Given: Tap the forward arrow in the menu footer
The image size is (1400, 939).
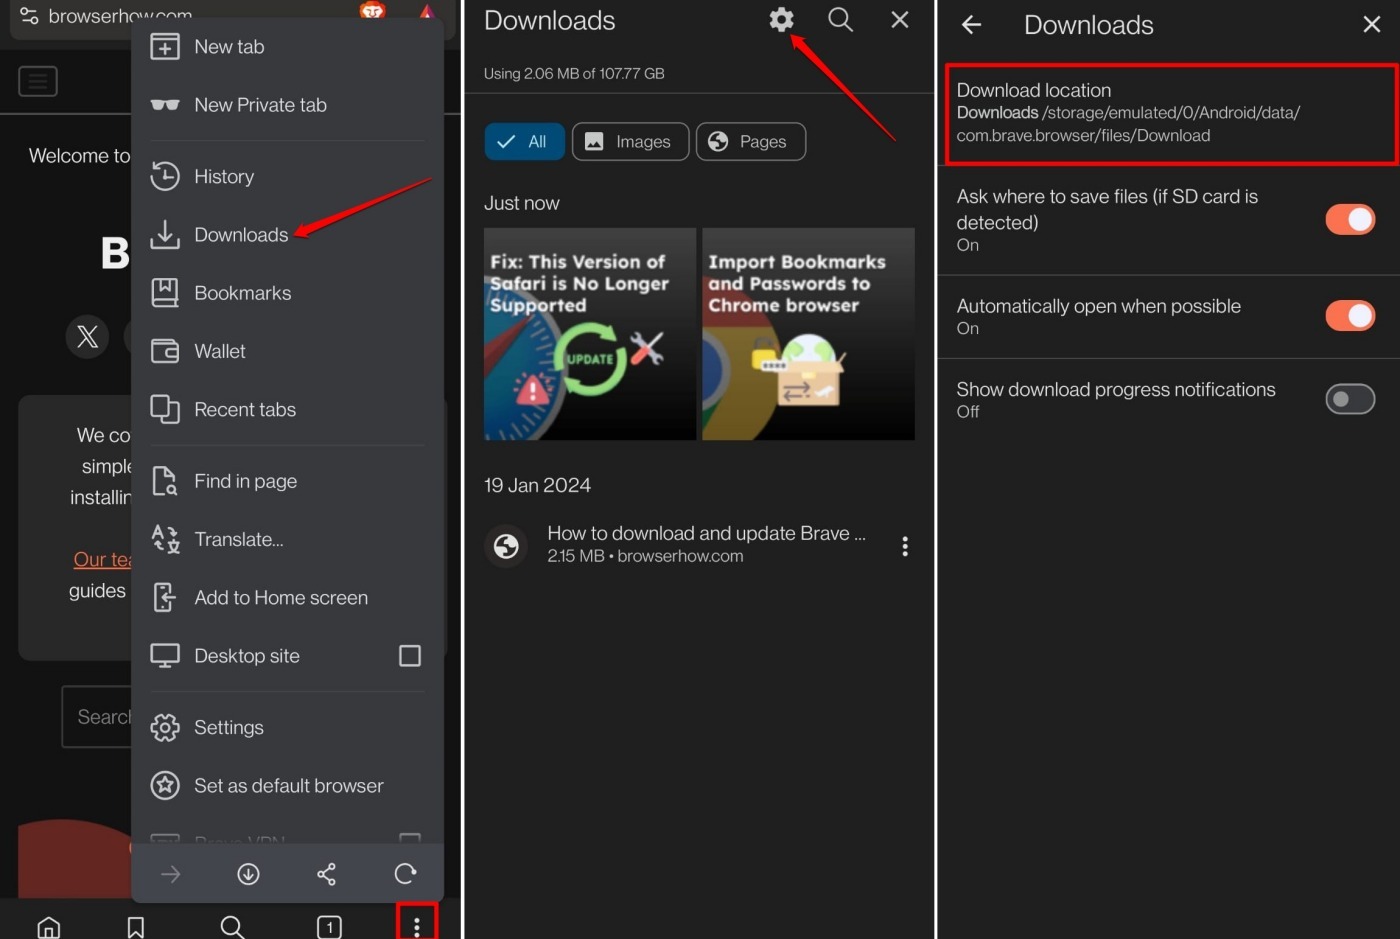Looking at the screenshot, I should (x=171, y=874).
